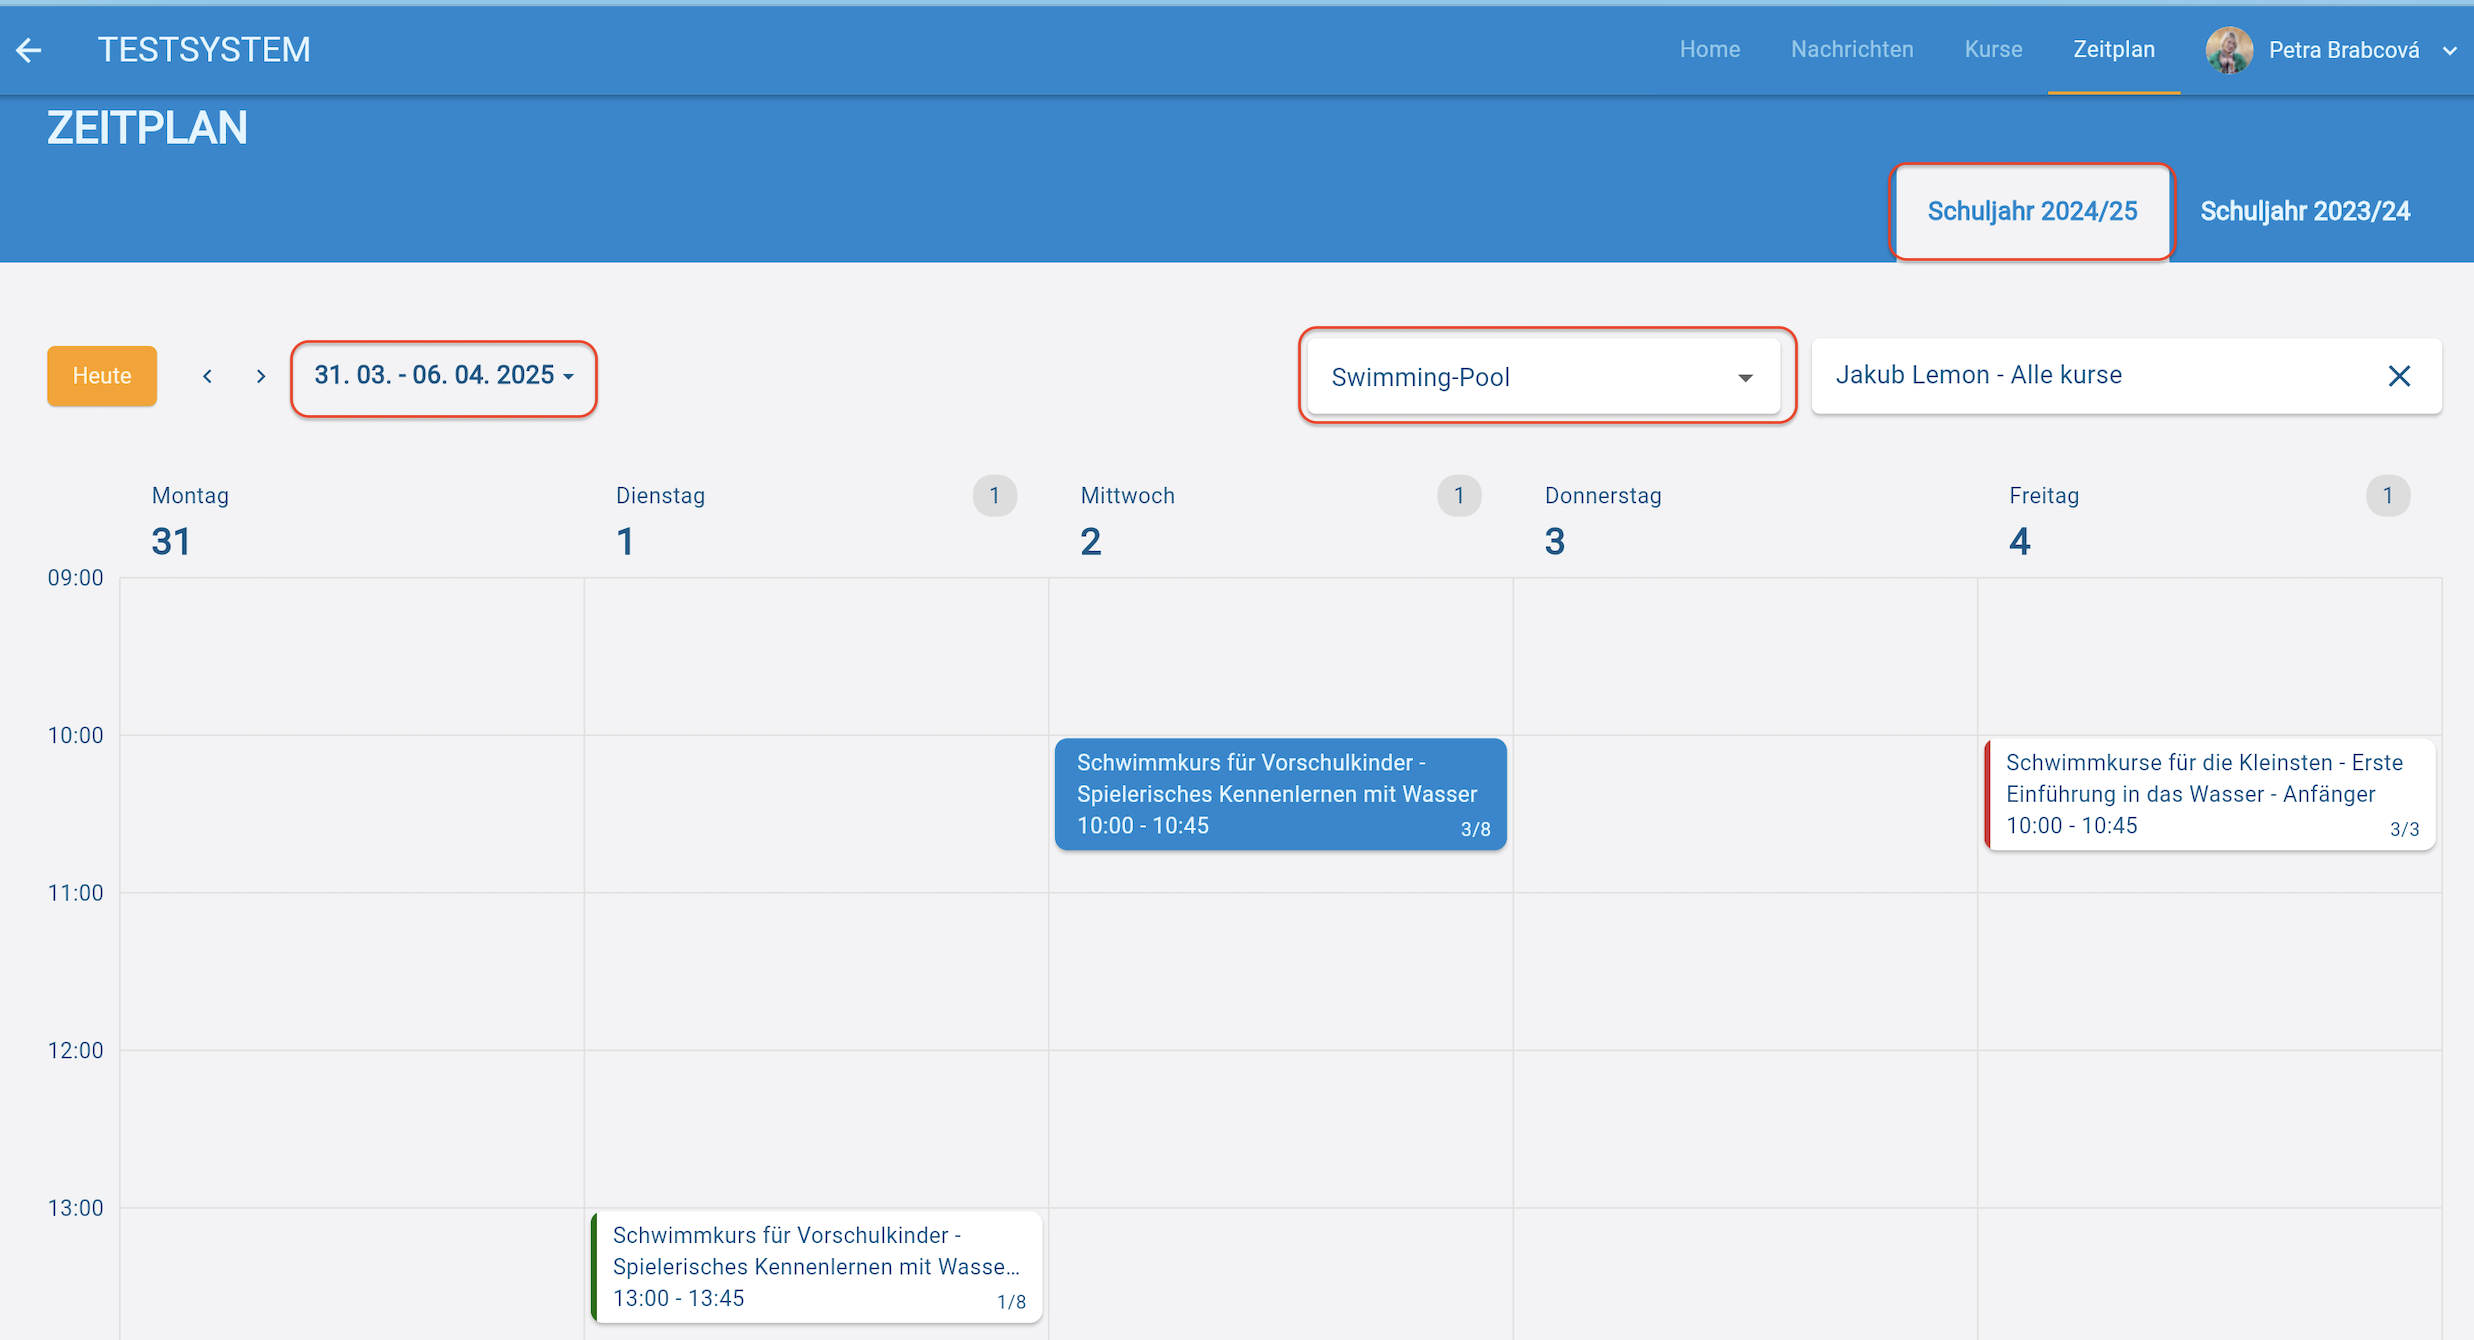2474x1340 pixels.
Task: Click Petra Brabcová profile avatar
Action: pyautogui.click(x=2228, y=50)
